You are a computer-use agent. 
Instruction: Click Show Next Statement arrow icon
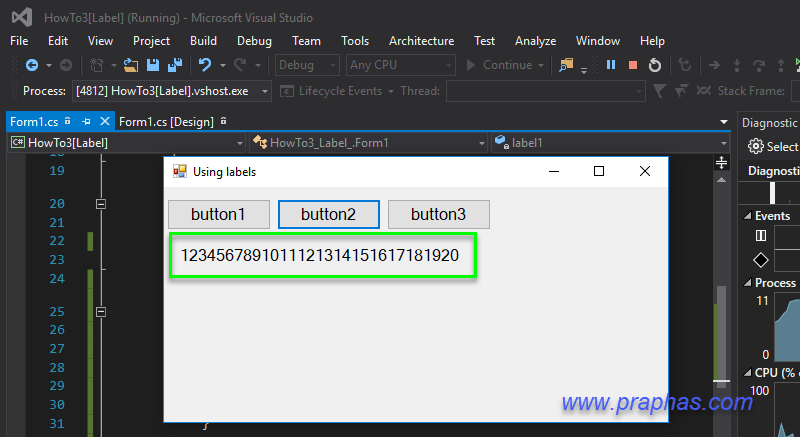pyautogui.click(x=714, y=65)
